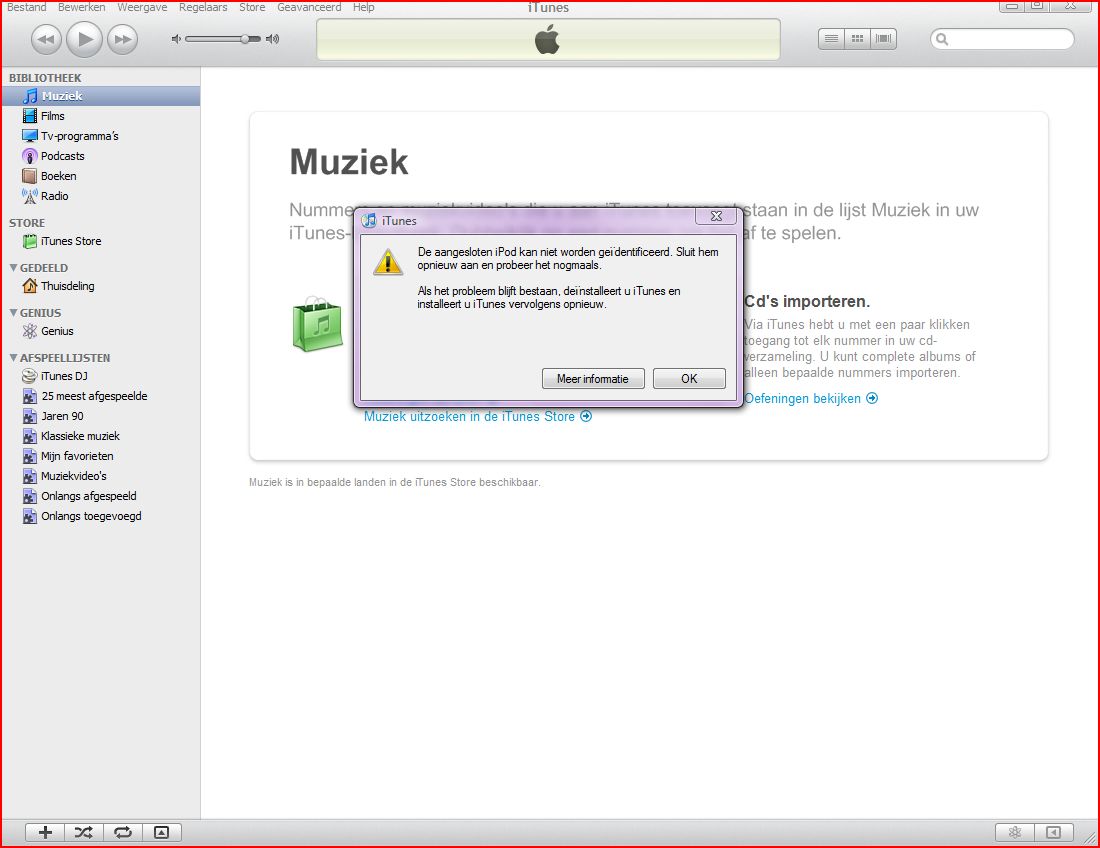Click the next track fast-forward button
Viewport: 1100px width, 848px height.
click(122, 39)
